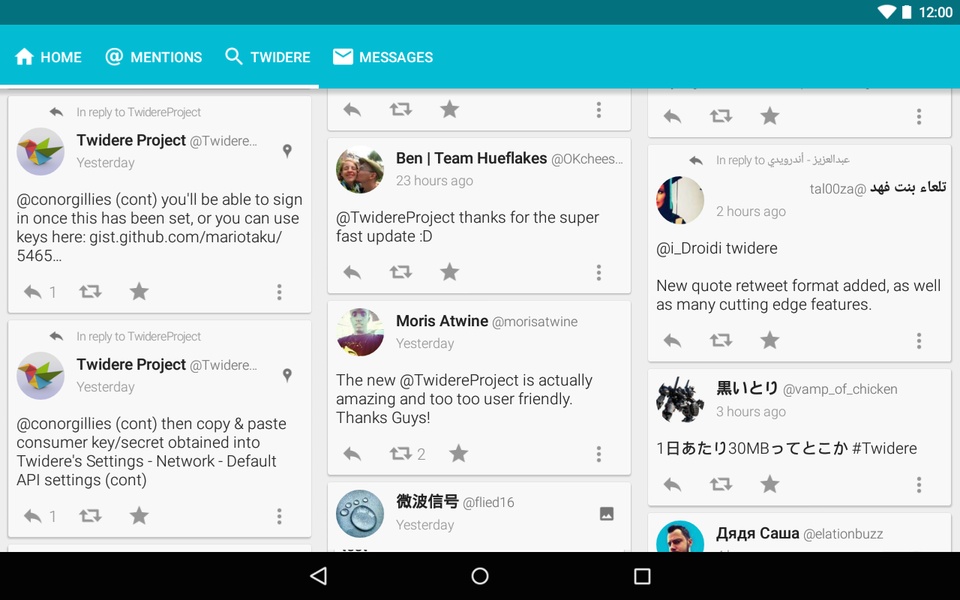Reply to Ben's super fast update tweet
Image resolution: width=960 pixels, height=600 pixels.
(352, 272)
